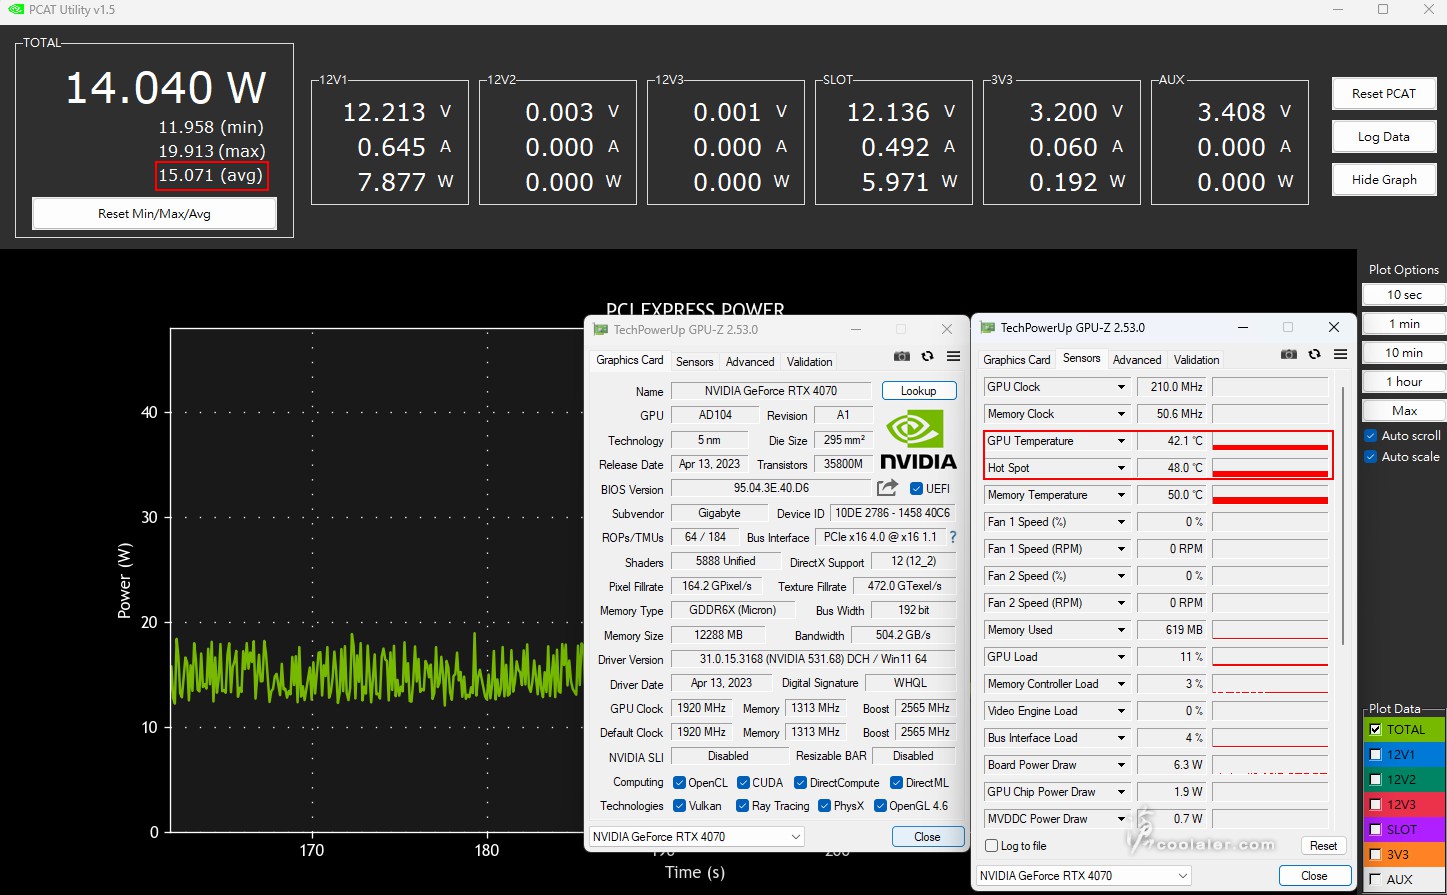Click GPU-Z icon in Sensors window title bar

pos(988,327)
